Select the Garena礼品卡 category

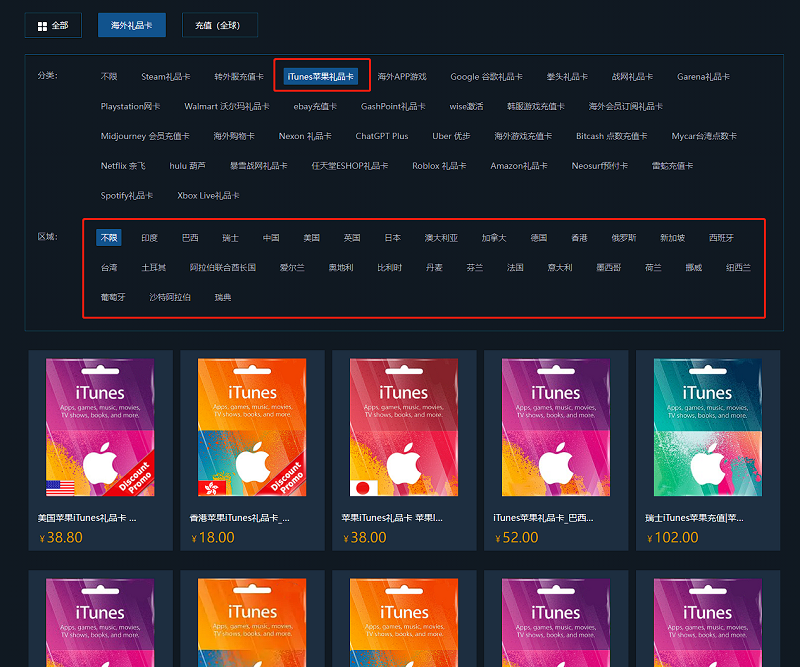click(703, 77)
